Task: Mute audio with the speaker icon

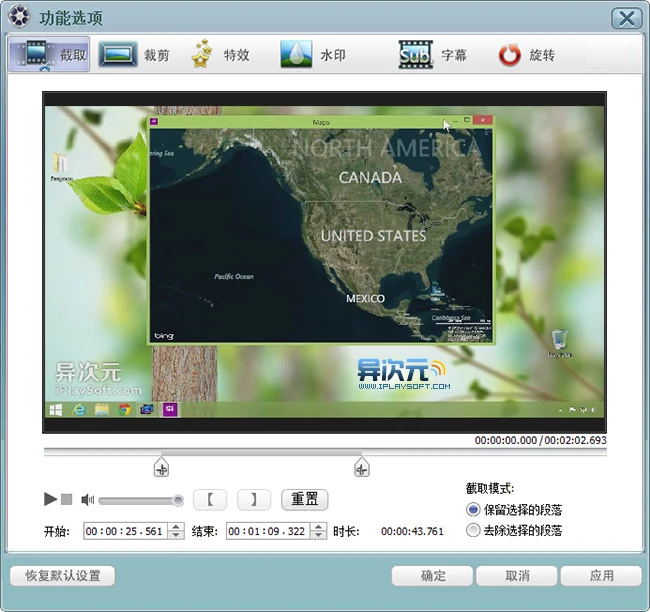Action: (x=87, y=500)
